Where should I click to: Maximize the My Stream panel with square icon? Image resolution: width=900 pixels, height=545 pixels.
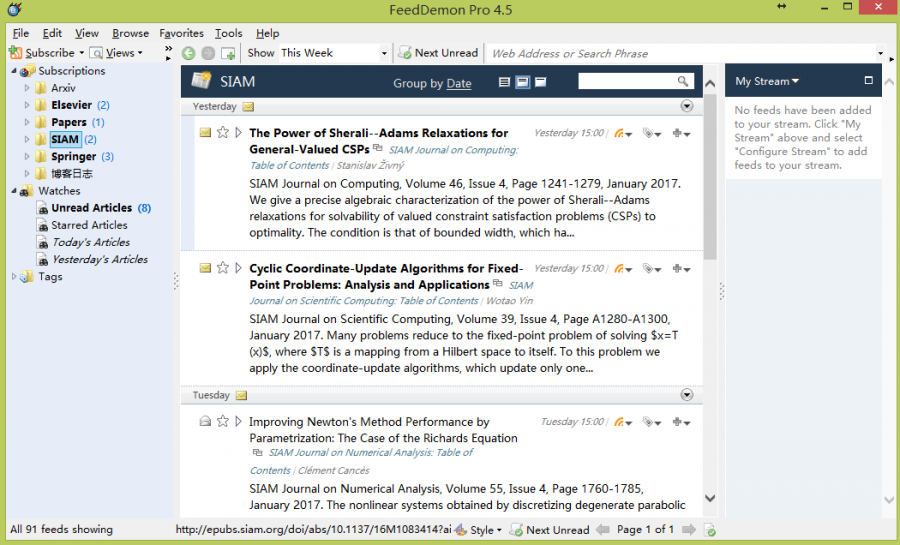click(868, 81)
